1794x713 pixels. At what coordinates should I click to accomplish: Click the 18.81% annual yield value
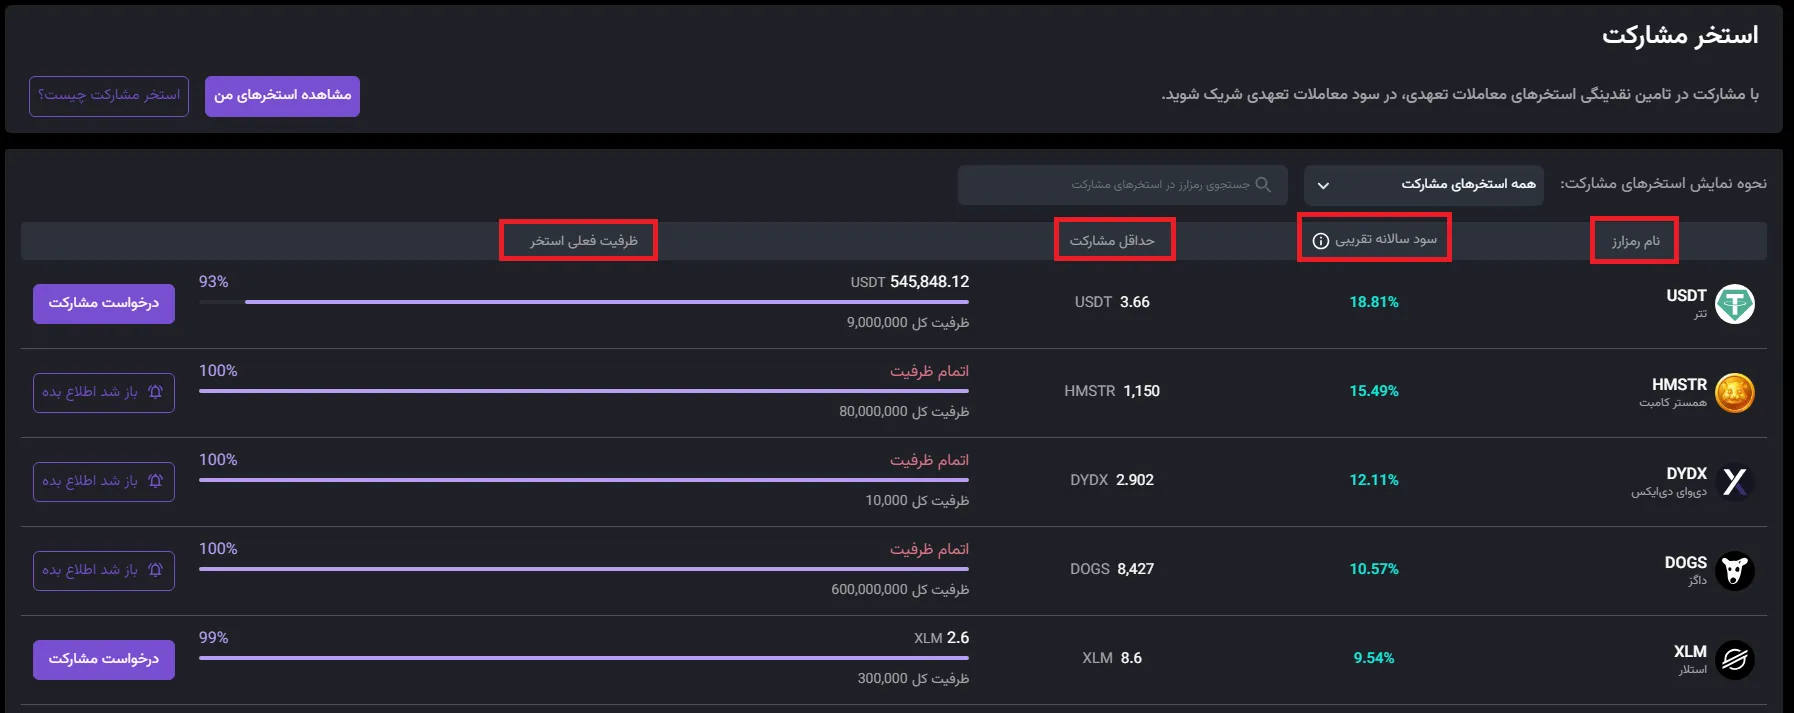point(1374,302)
